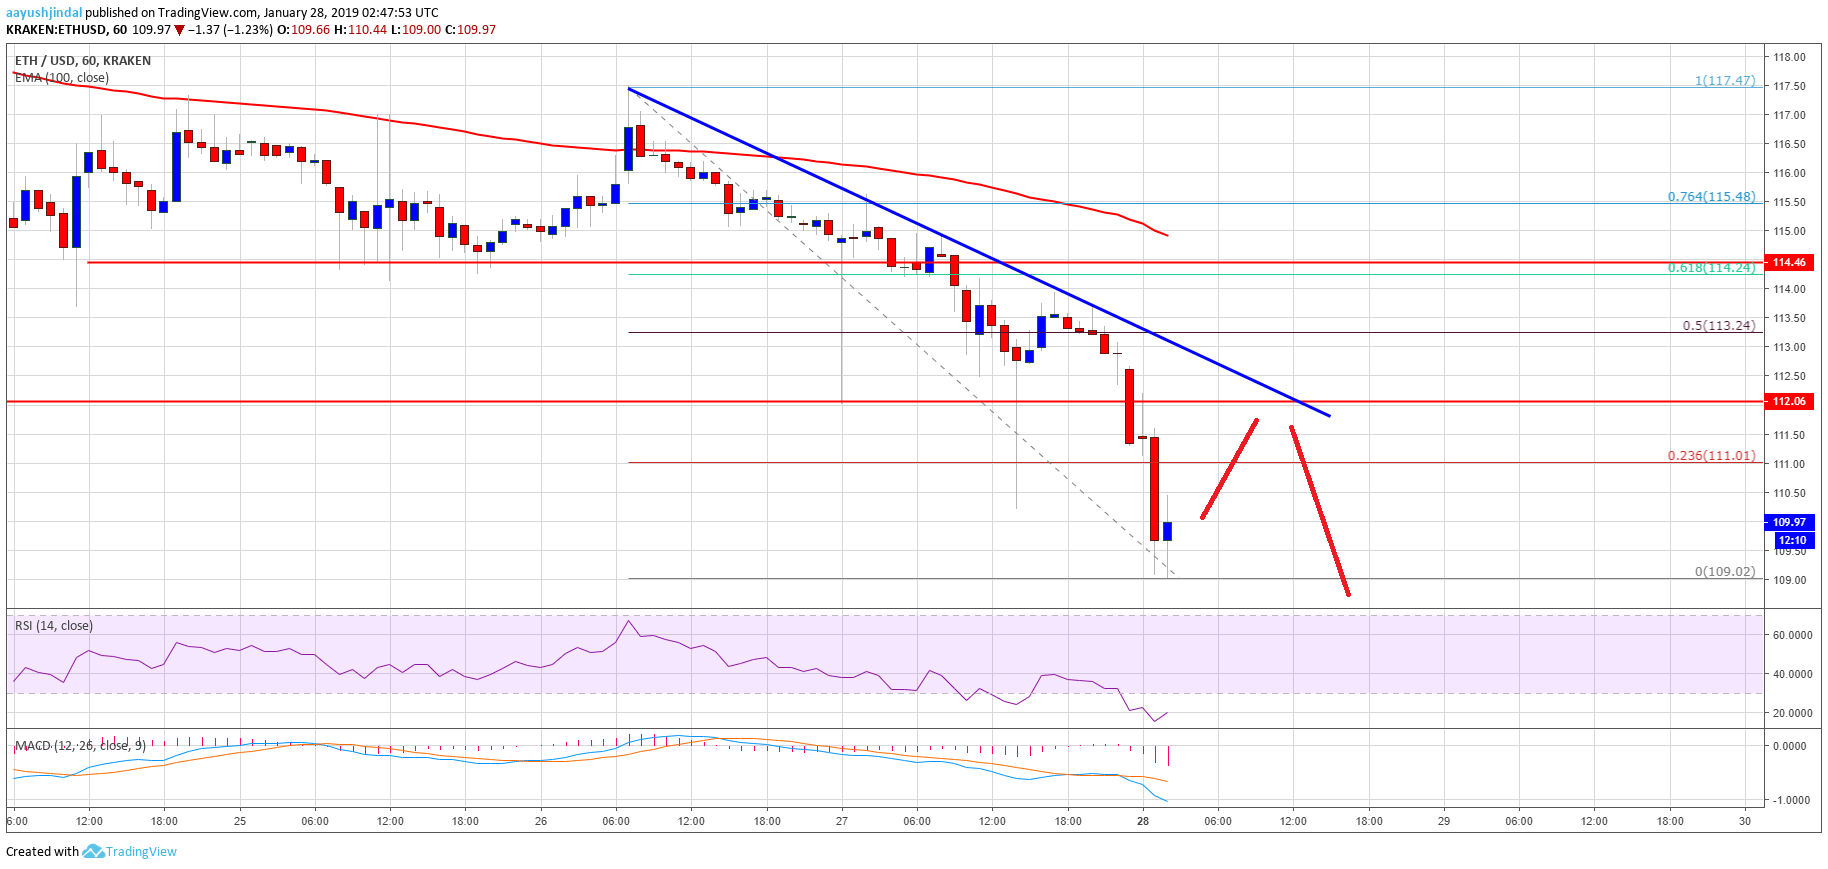Click the MACD (12, 26, close, 9) label

tap(80, 746)
